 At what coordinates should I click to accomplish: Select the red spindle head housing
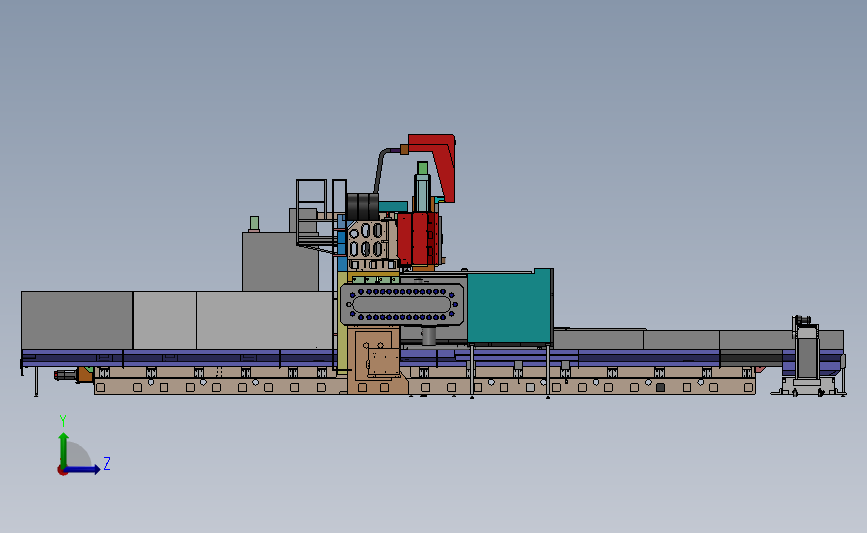[418, 239]
